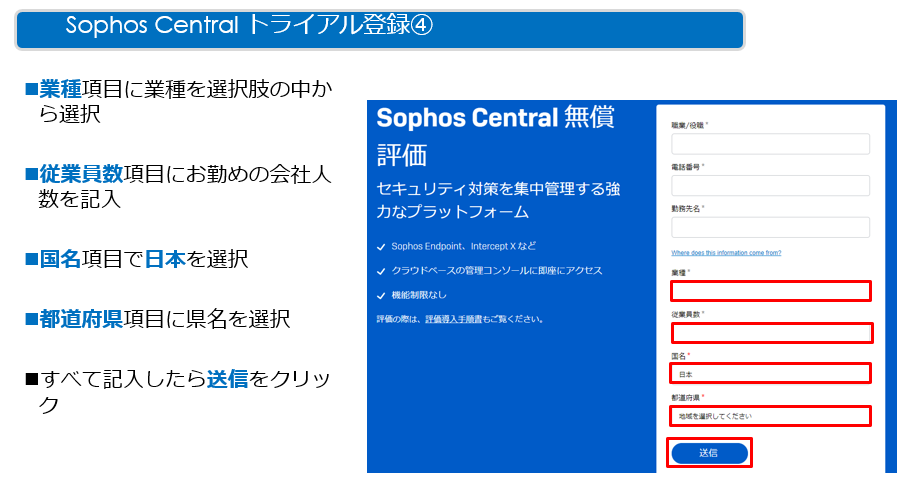913x484 pixels.
Task: Click checkmark icon beside 'Sophos Endpoint'
Action: [381, 247]
